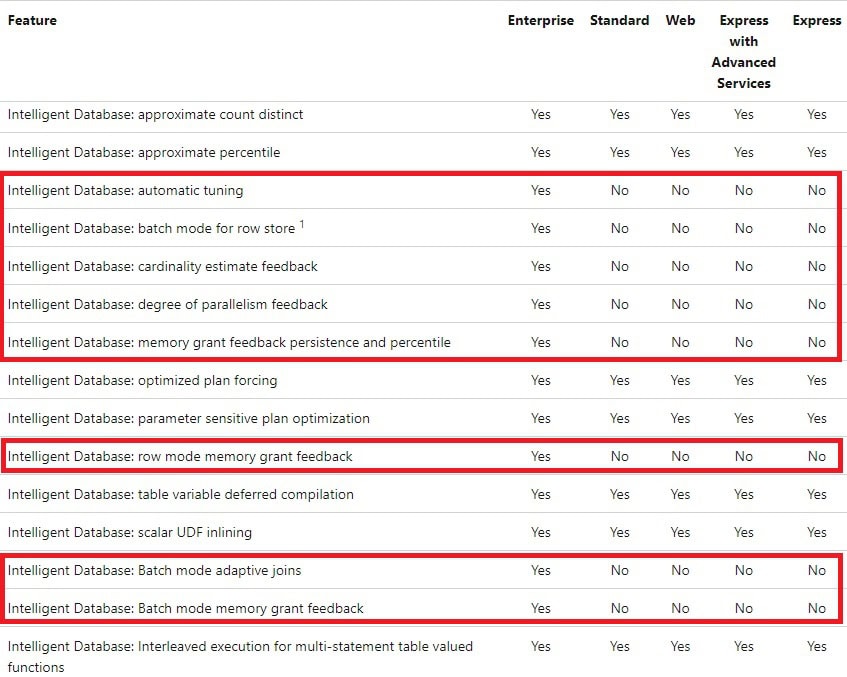Image resolution: width=847 pixels, height=677 pixels.
Task: Select row mode memory grant feedback label
Action: (180, 457)
